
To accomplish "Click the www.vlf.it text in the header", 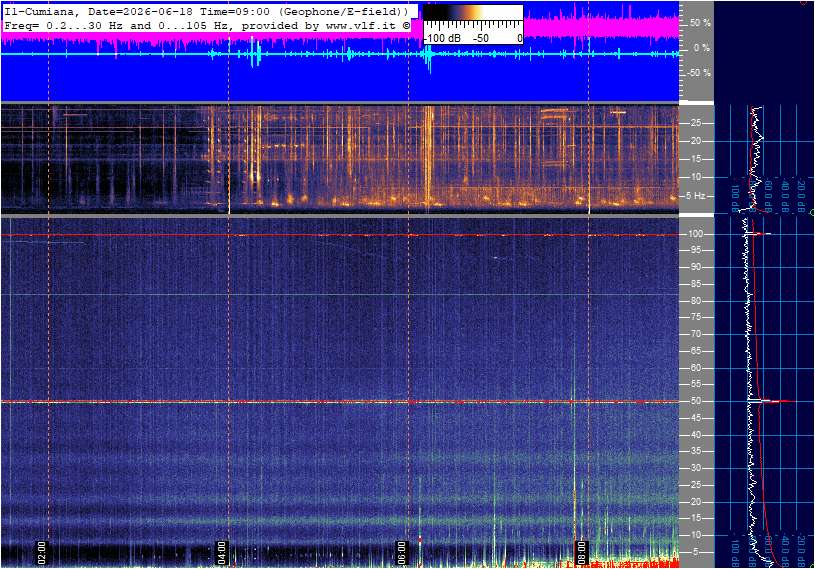I will click(x=363, y=25).
